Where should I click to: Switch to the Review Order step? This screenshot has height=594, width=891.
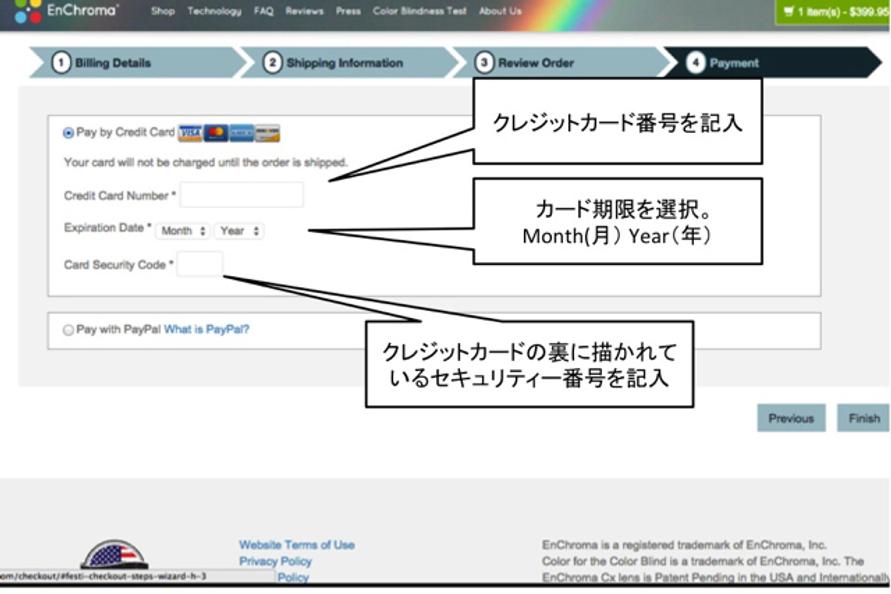tap(535, 63)
